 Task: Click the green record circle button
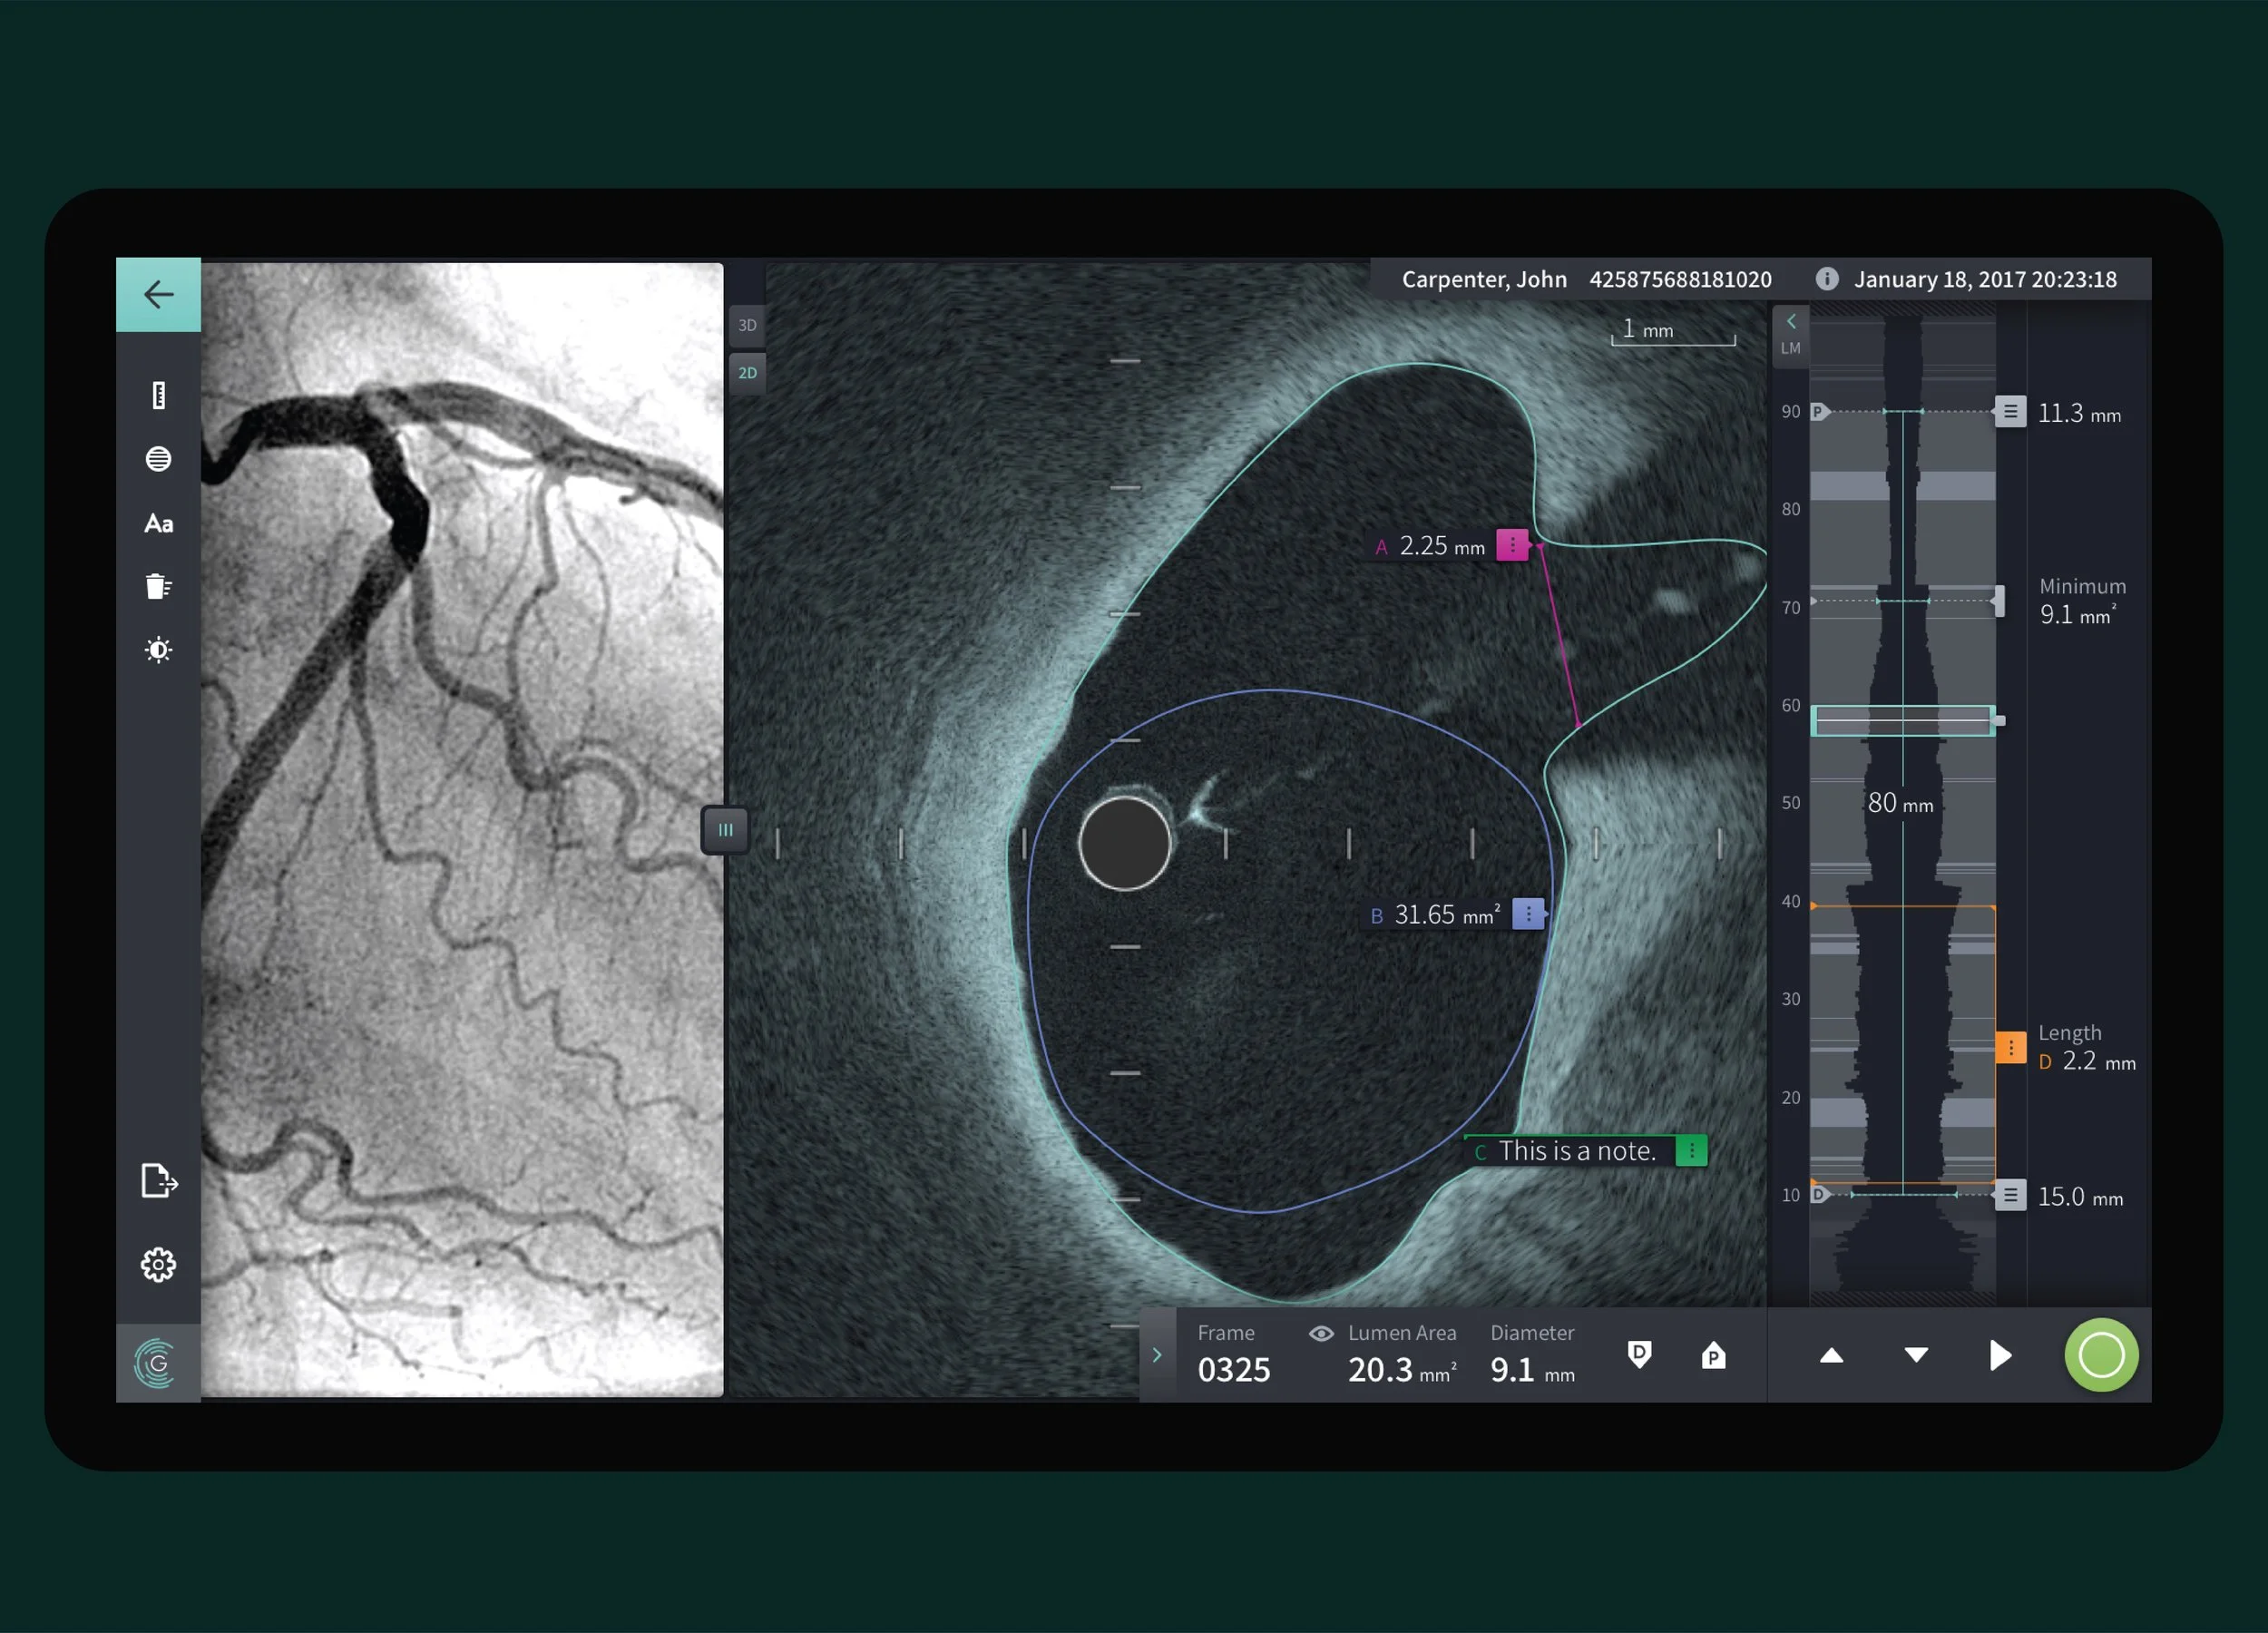[x=2101, y=1355]
